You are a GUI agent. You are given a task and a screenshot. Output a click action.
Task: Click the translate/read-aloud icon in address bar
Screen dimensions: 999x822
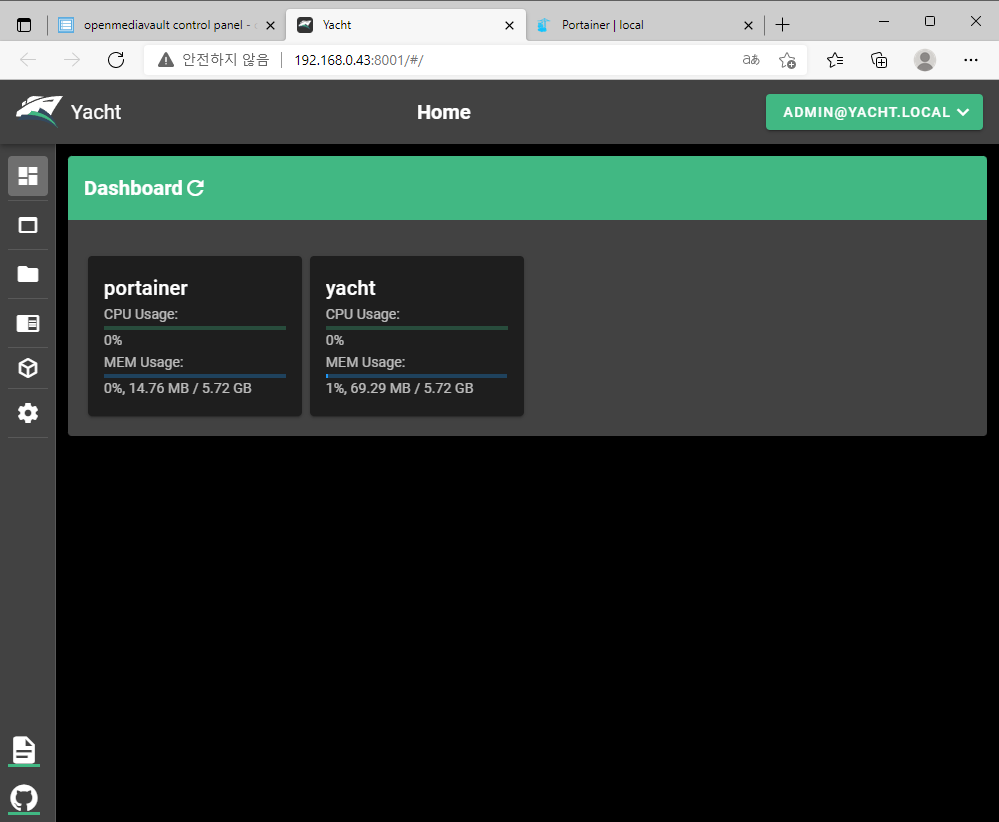(751, 60)
